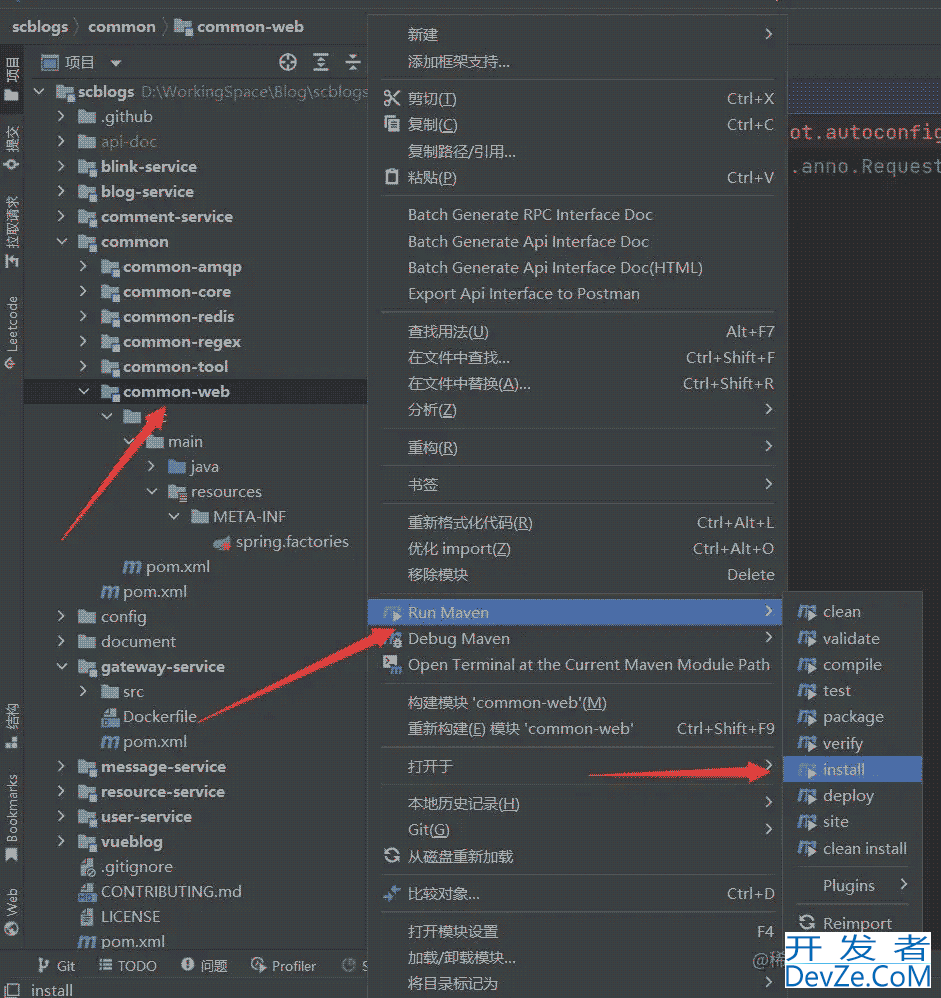The height and width of the screenshot is (998, 941).
Task: Open the Plugins submenu
Action: pos(852,885)
